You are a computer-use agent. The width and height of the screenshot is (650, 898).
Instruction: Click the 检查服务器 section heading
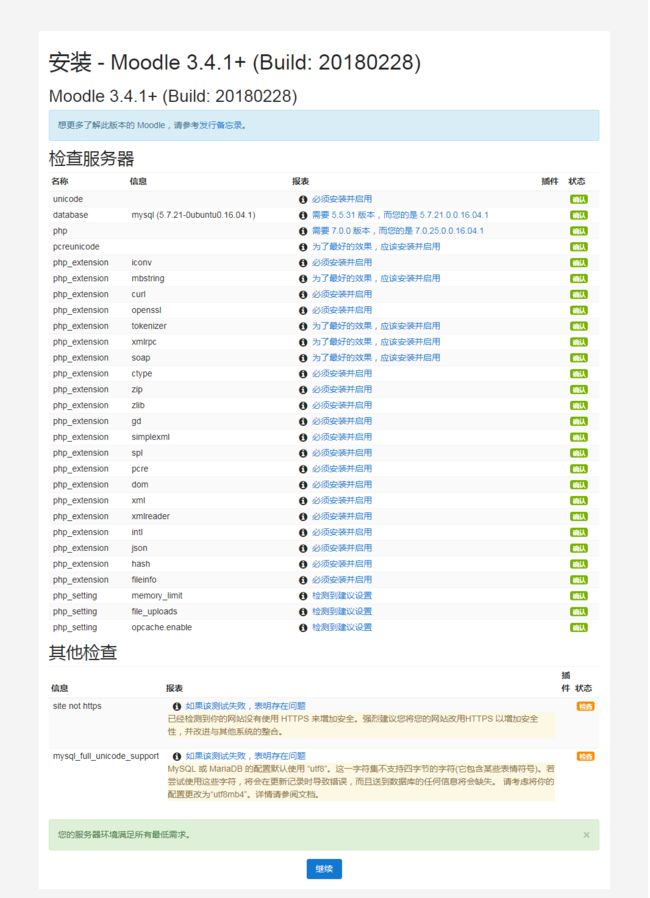(92, 159)
